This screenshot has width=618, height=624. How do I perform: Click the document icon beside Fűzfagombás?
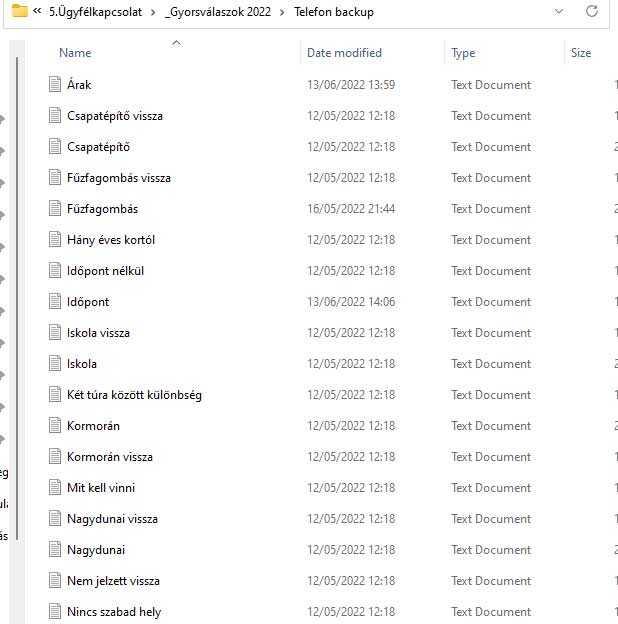tap(55, 209)
